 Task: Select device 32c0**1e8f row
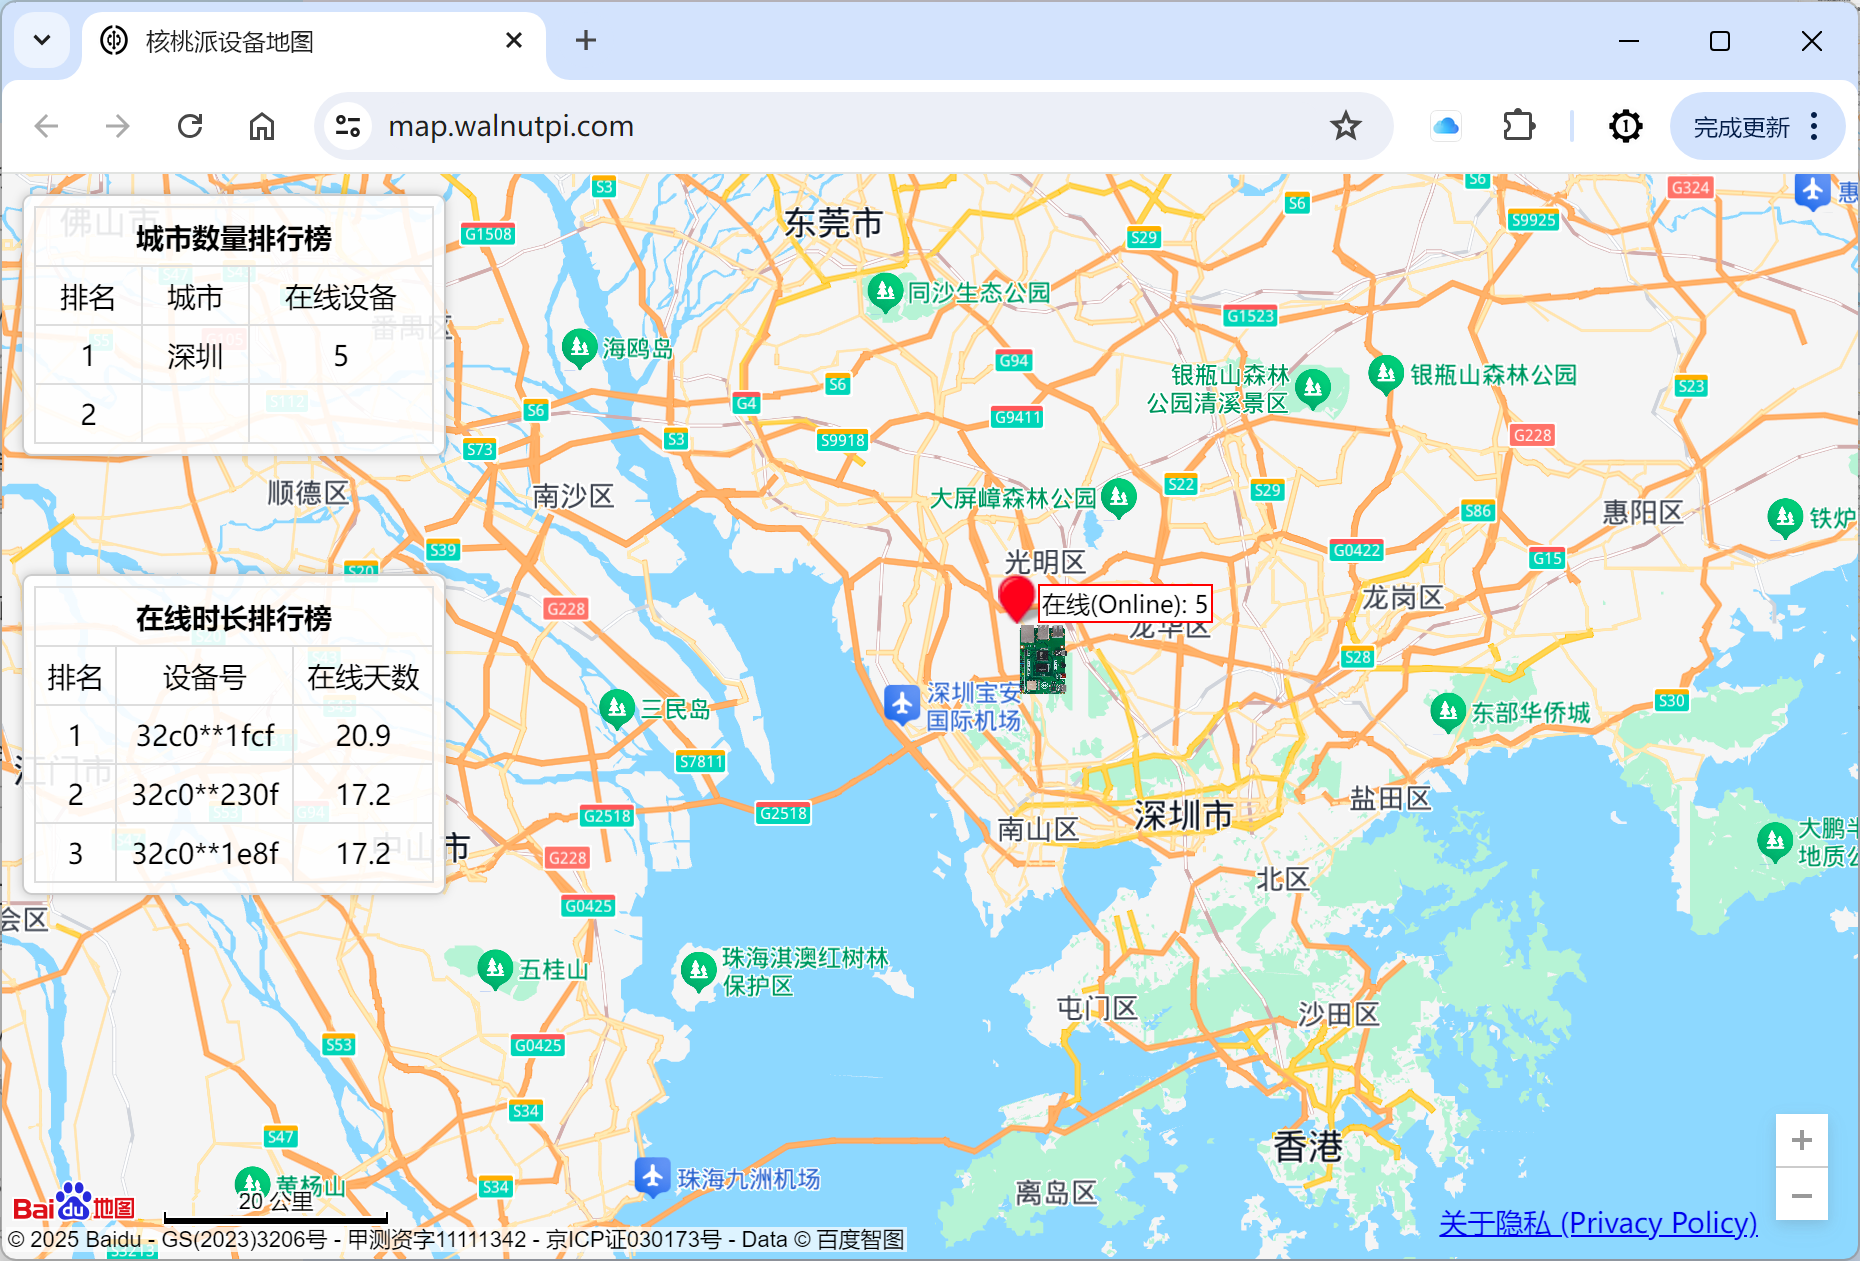[234, 853]
